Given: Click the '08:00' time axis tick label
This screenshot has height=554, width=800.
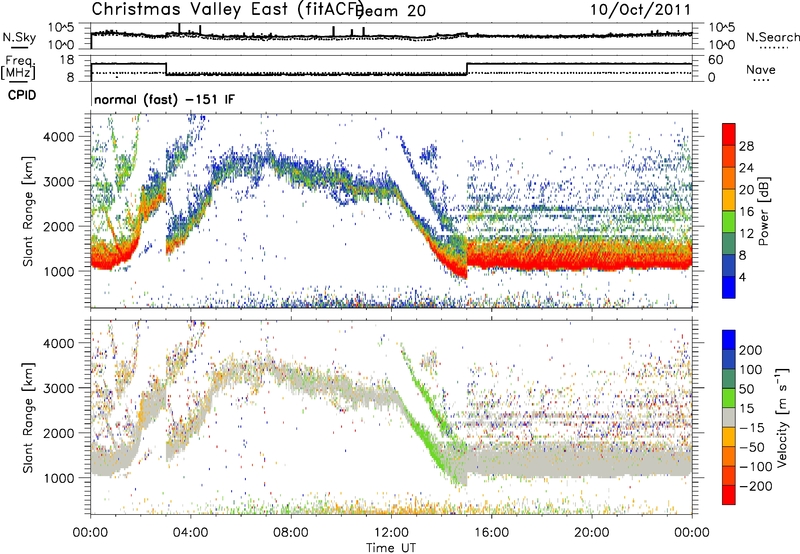Looking at the screenshot, I should click(x=291, y=533).
